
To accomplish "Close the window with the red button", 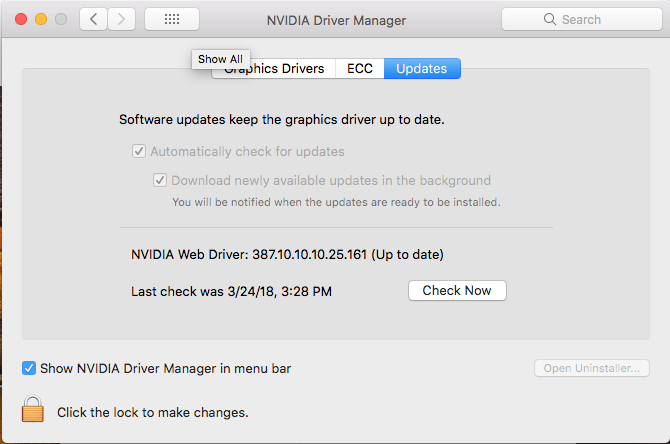I will 21,19.
